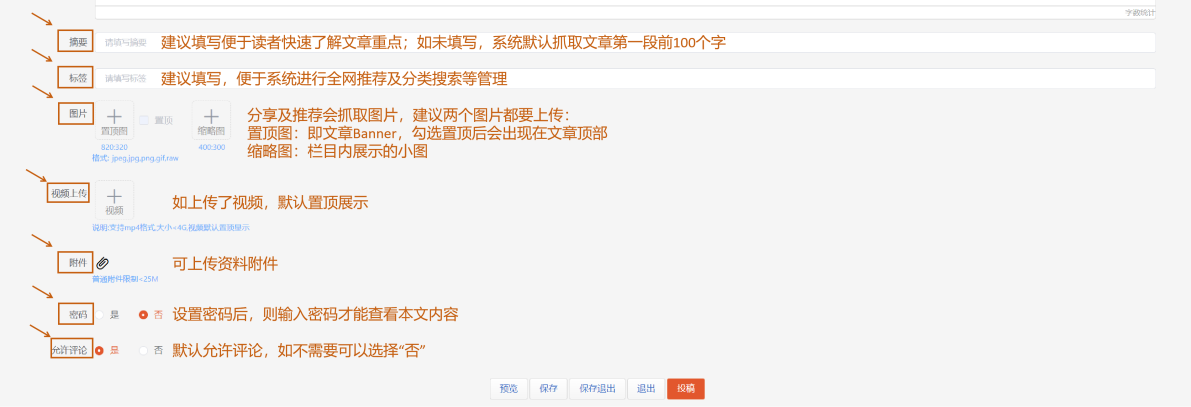Click the 退出 button
Screen dimensions: 1191x407
click(x=646, y=389)
